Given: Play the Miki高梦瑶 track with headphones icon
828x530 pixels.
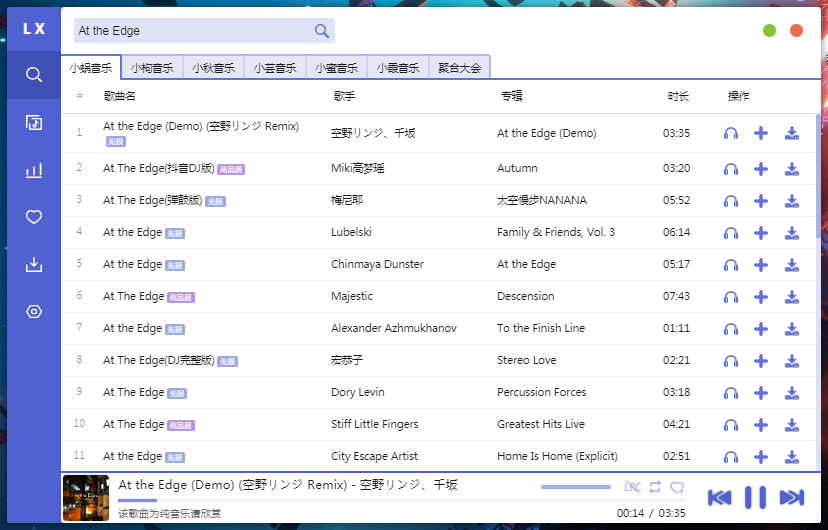Looking at the screenshot, I should (x=731, y=169).
